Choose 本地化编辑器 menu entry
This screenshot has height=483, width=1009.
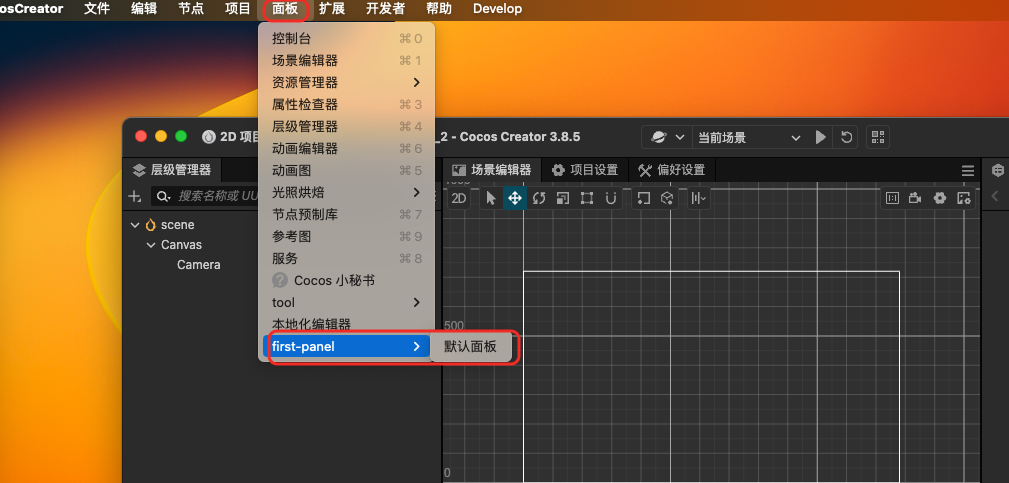tap(347, 324)
